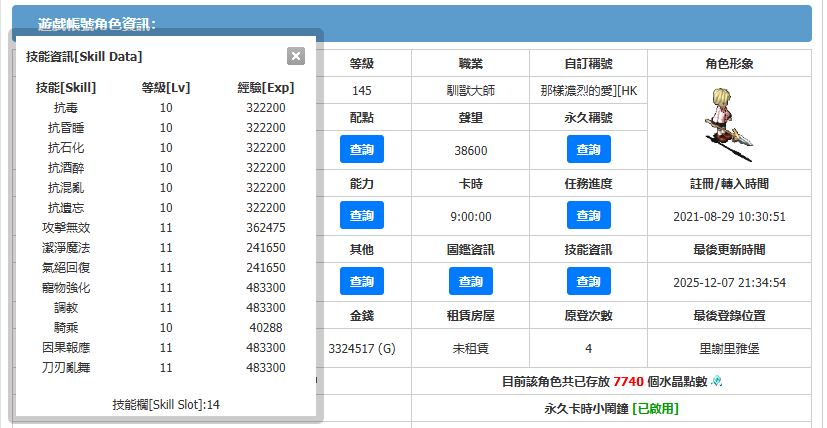Select the 抗昏睡 skill name
The width and height of the screenshot is (827, 428).
point(66,128)
